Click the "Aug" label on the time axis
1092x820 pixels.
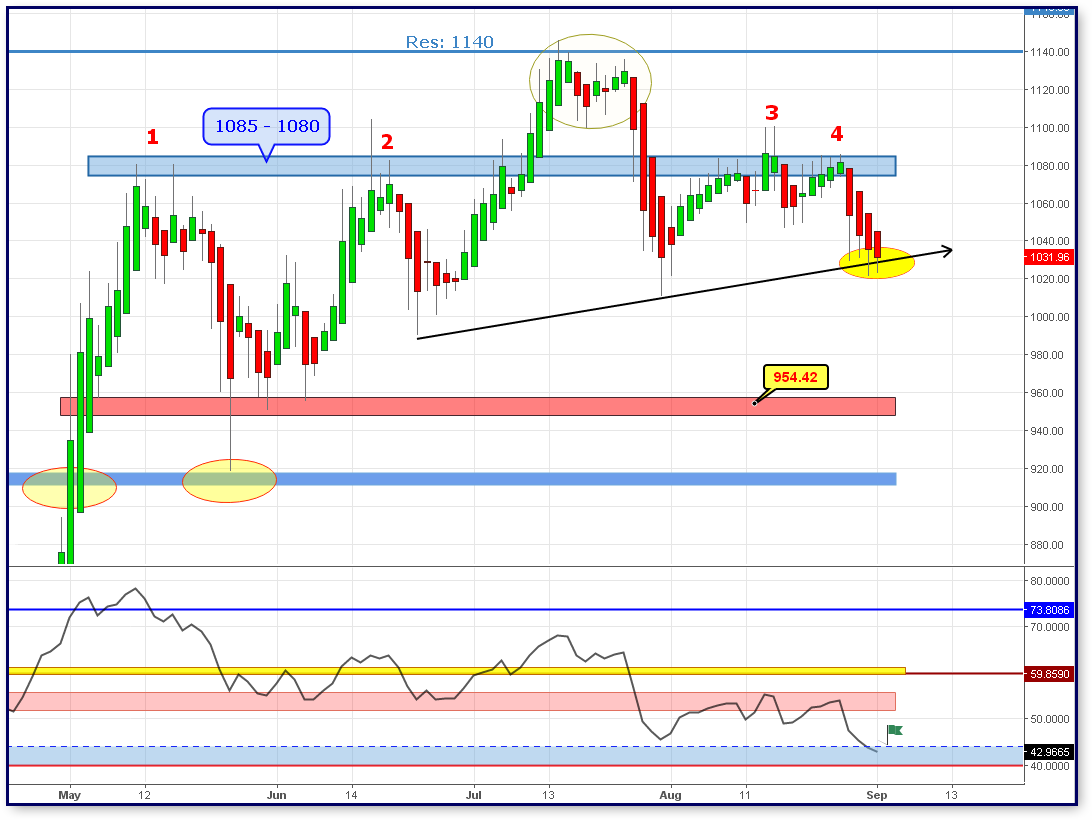[x=671, y=795]
